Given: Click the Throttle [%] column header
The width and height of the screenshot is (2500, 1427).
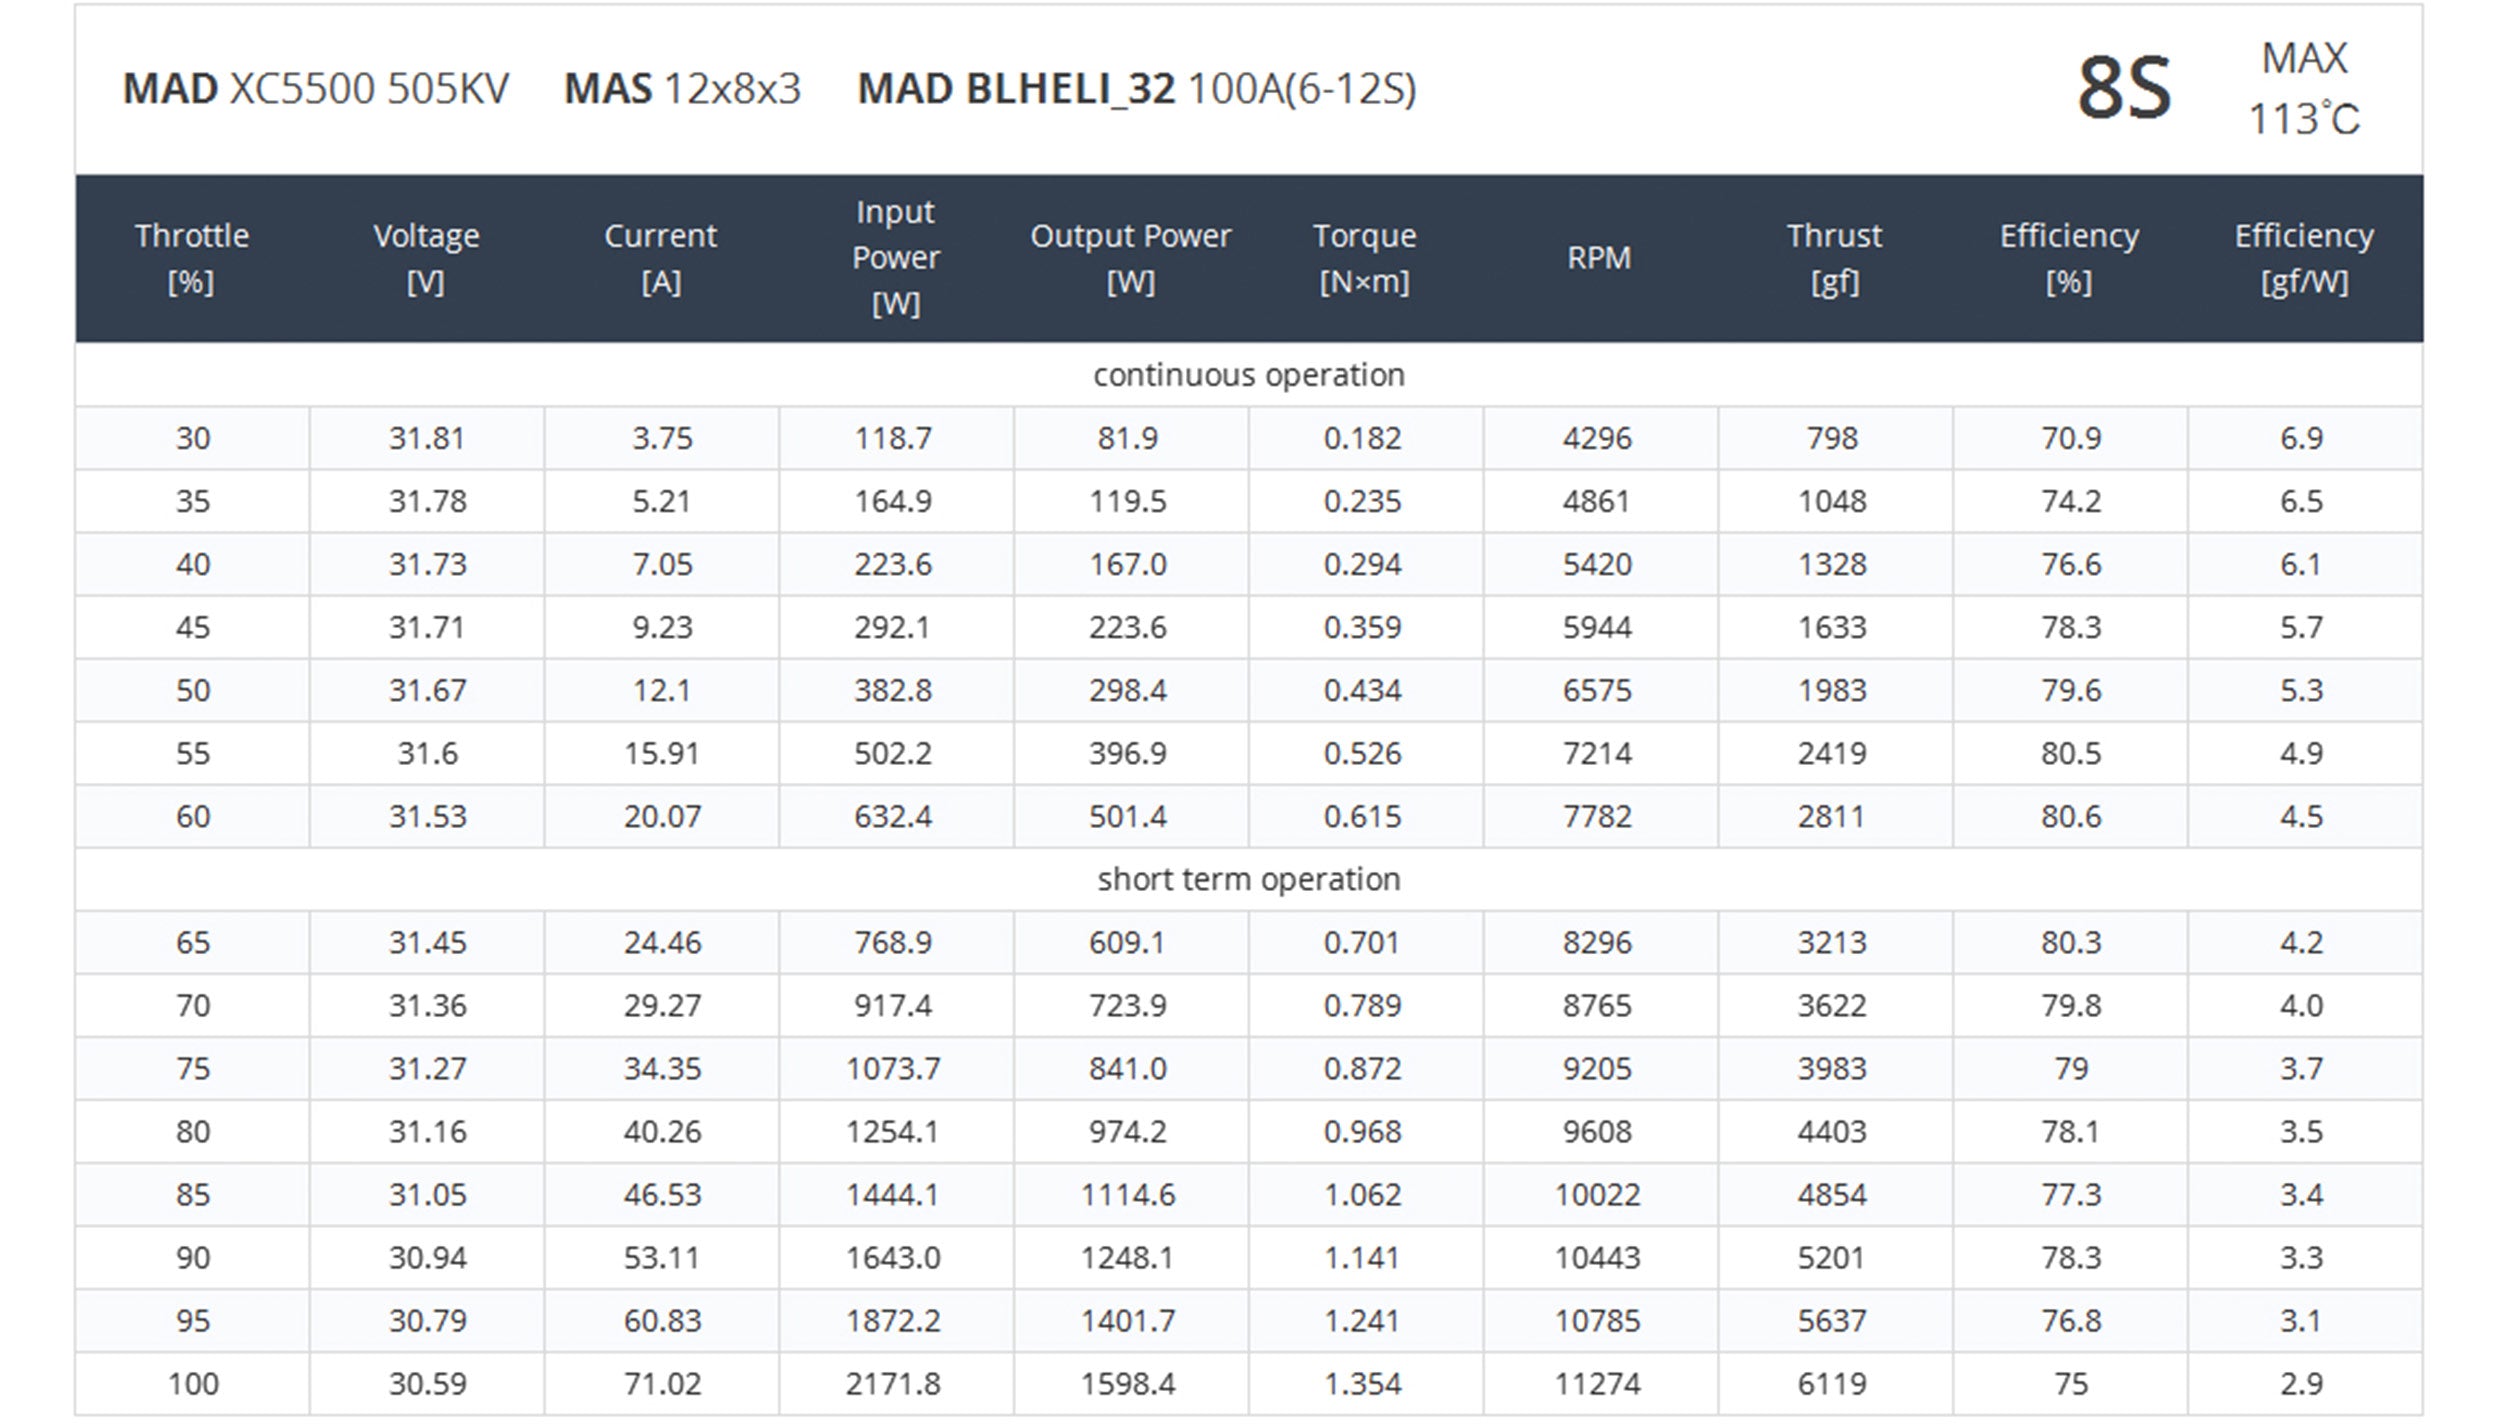Looking at the screenshot, I should coord(191,258).
